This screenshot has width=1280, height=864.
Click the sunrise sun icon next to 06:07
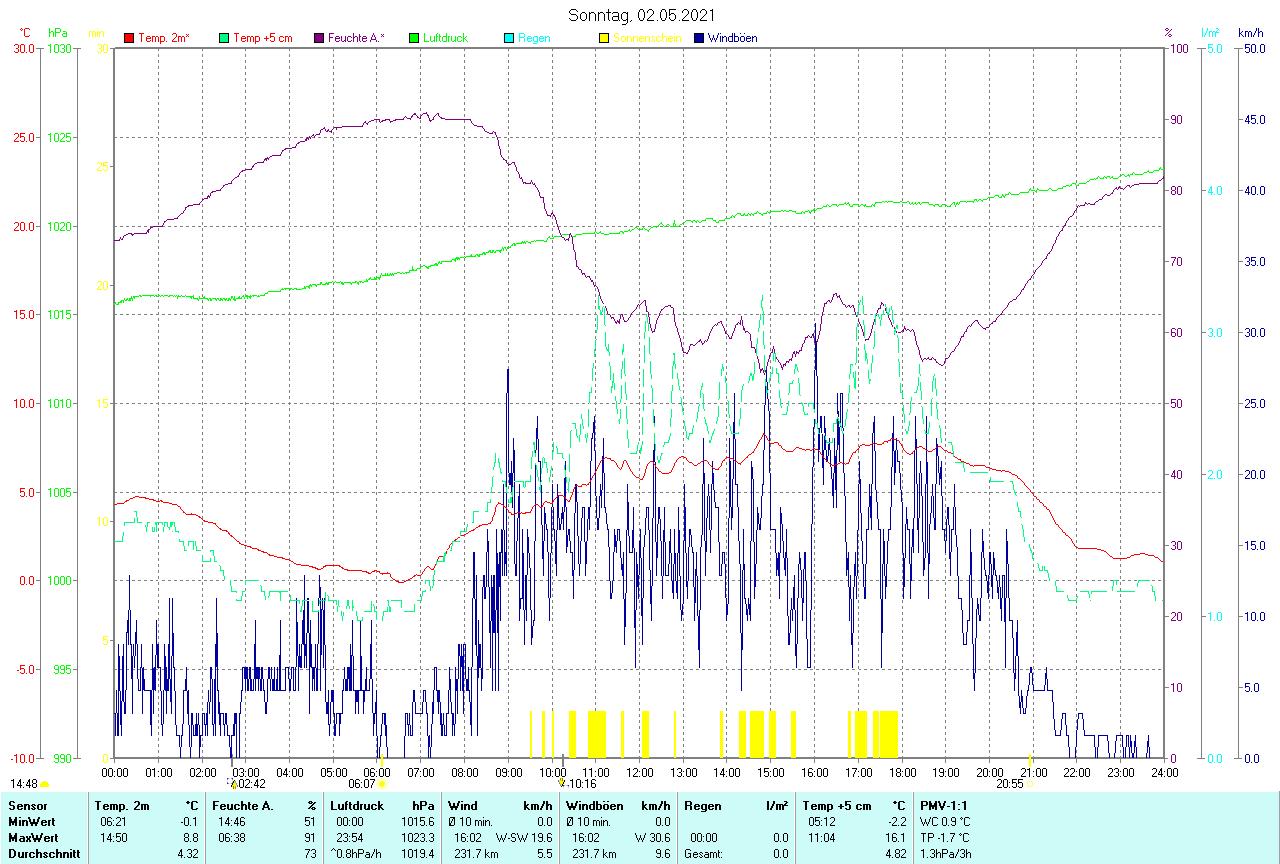[x=382, y=785]
